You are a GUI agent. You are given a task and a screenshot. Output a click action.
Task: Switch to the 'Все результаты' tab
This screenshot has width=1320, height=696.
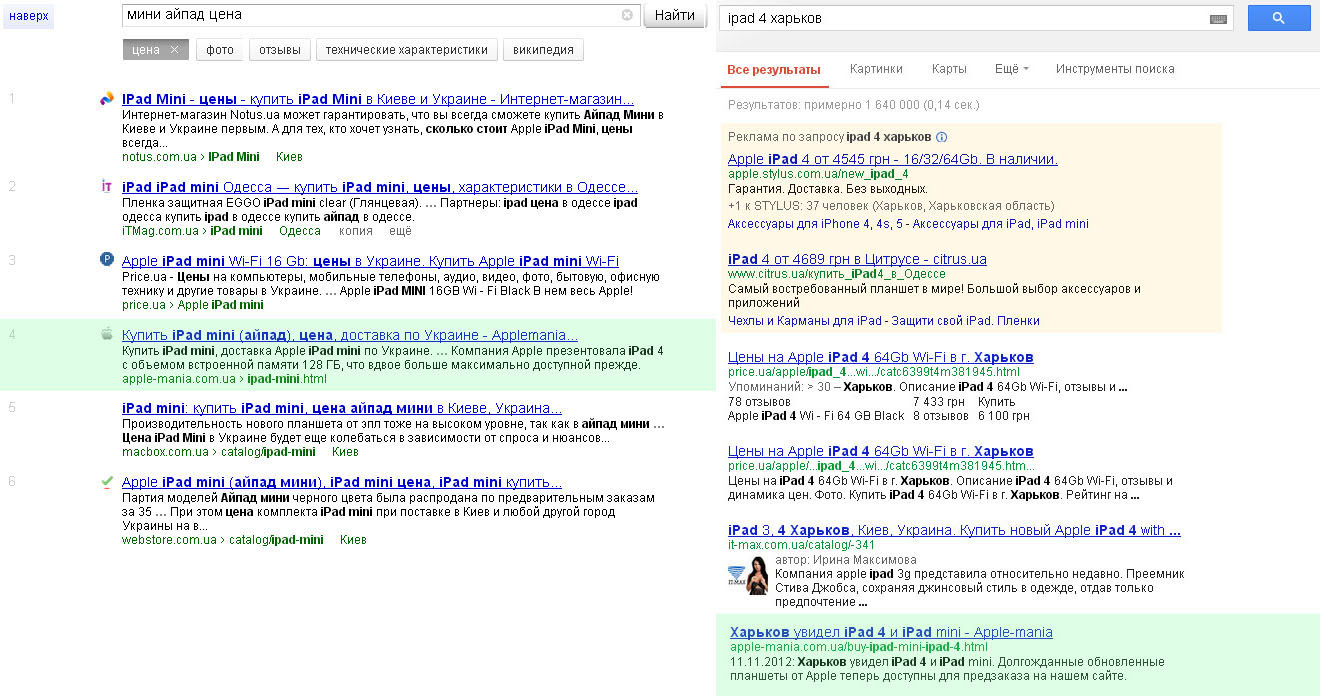[774, 70]
